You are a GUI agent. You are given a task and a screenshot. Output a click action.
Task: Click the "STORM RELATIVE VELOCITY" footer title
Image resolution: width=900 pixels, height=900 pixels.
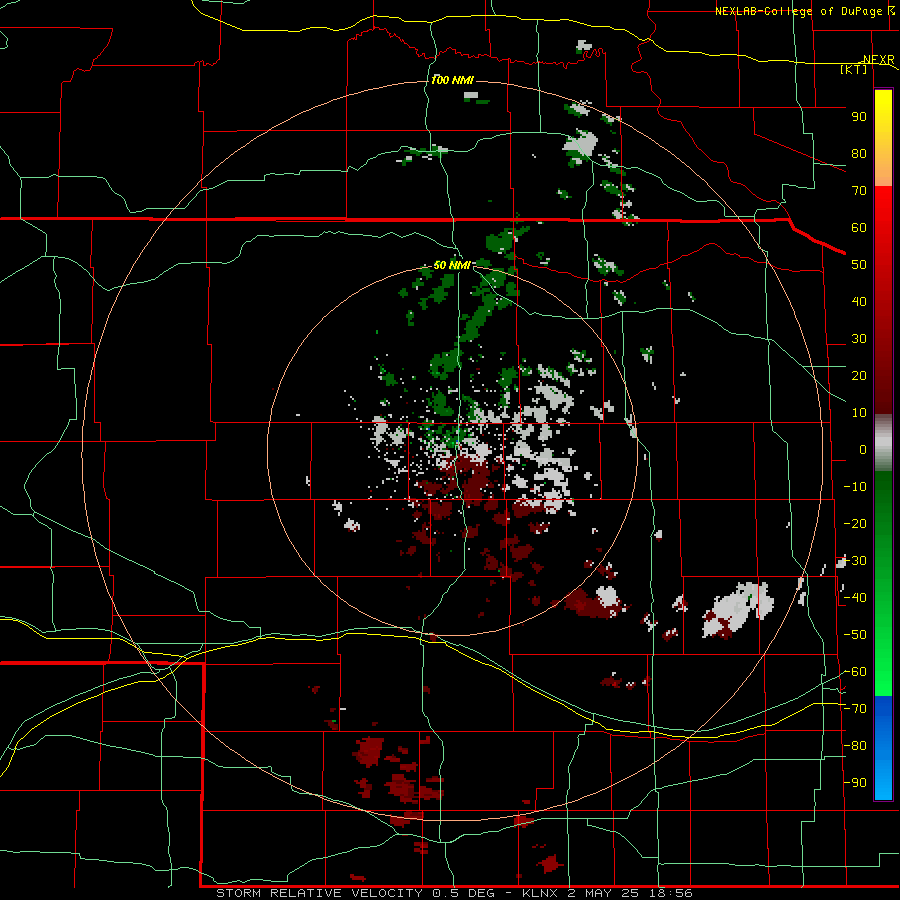[x=319, y=893]
